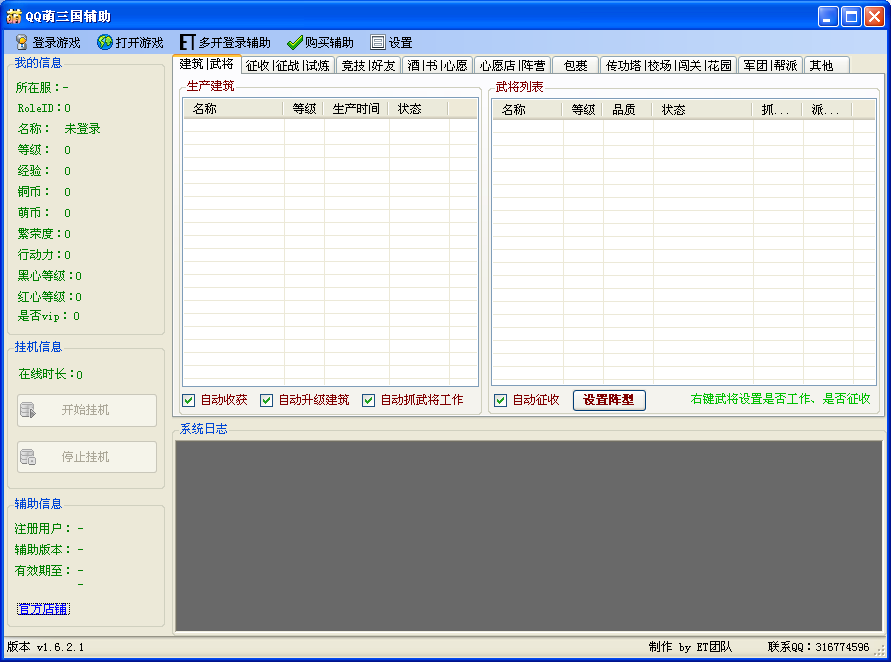Switch to the 竞技|好友 tab
Screen dimensions: 891x662
368,66
